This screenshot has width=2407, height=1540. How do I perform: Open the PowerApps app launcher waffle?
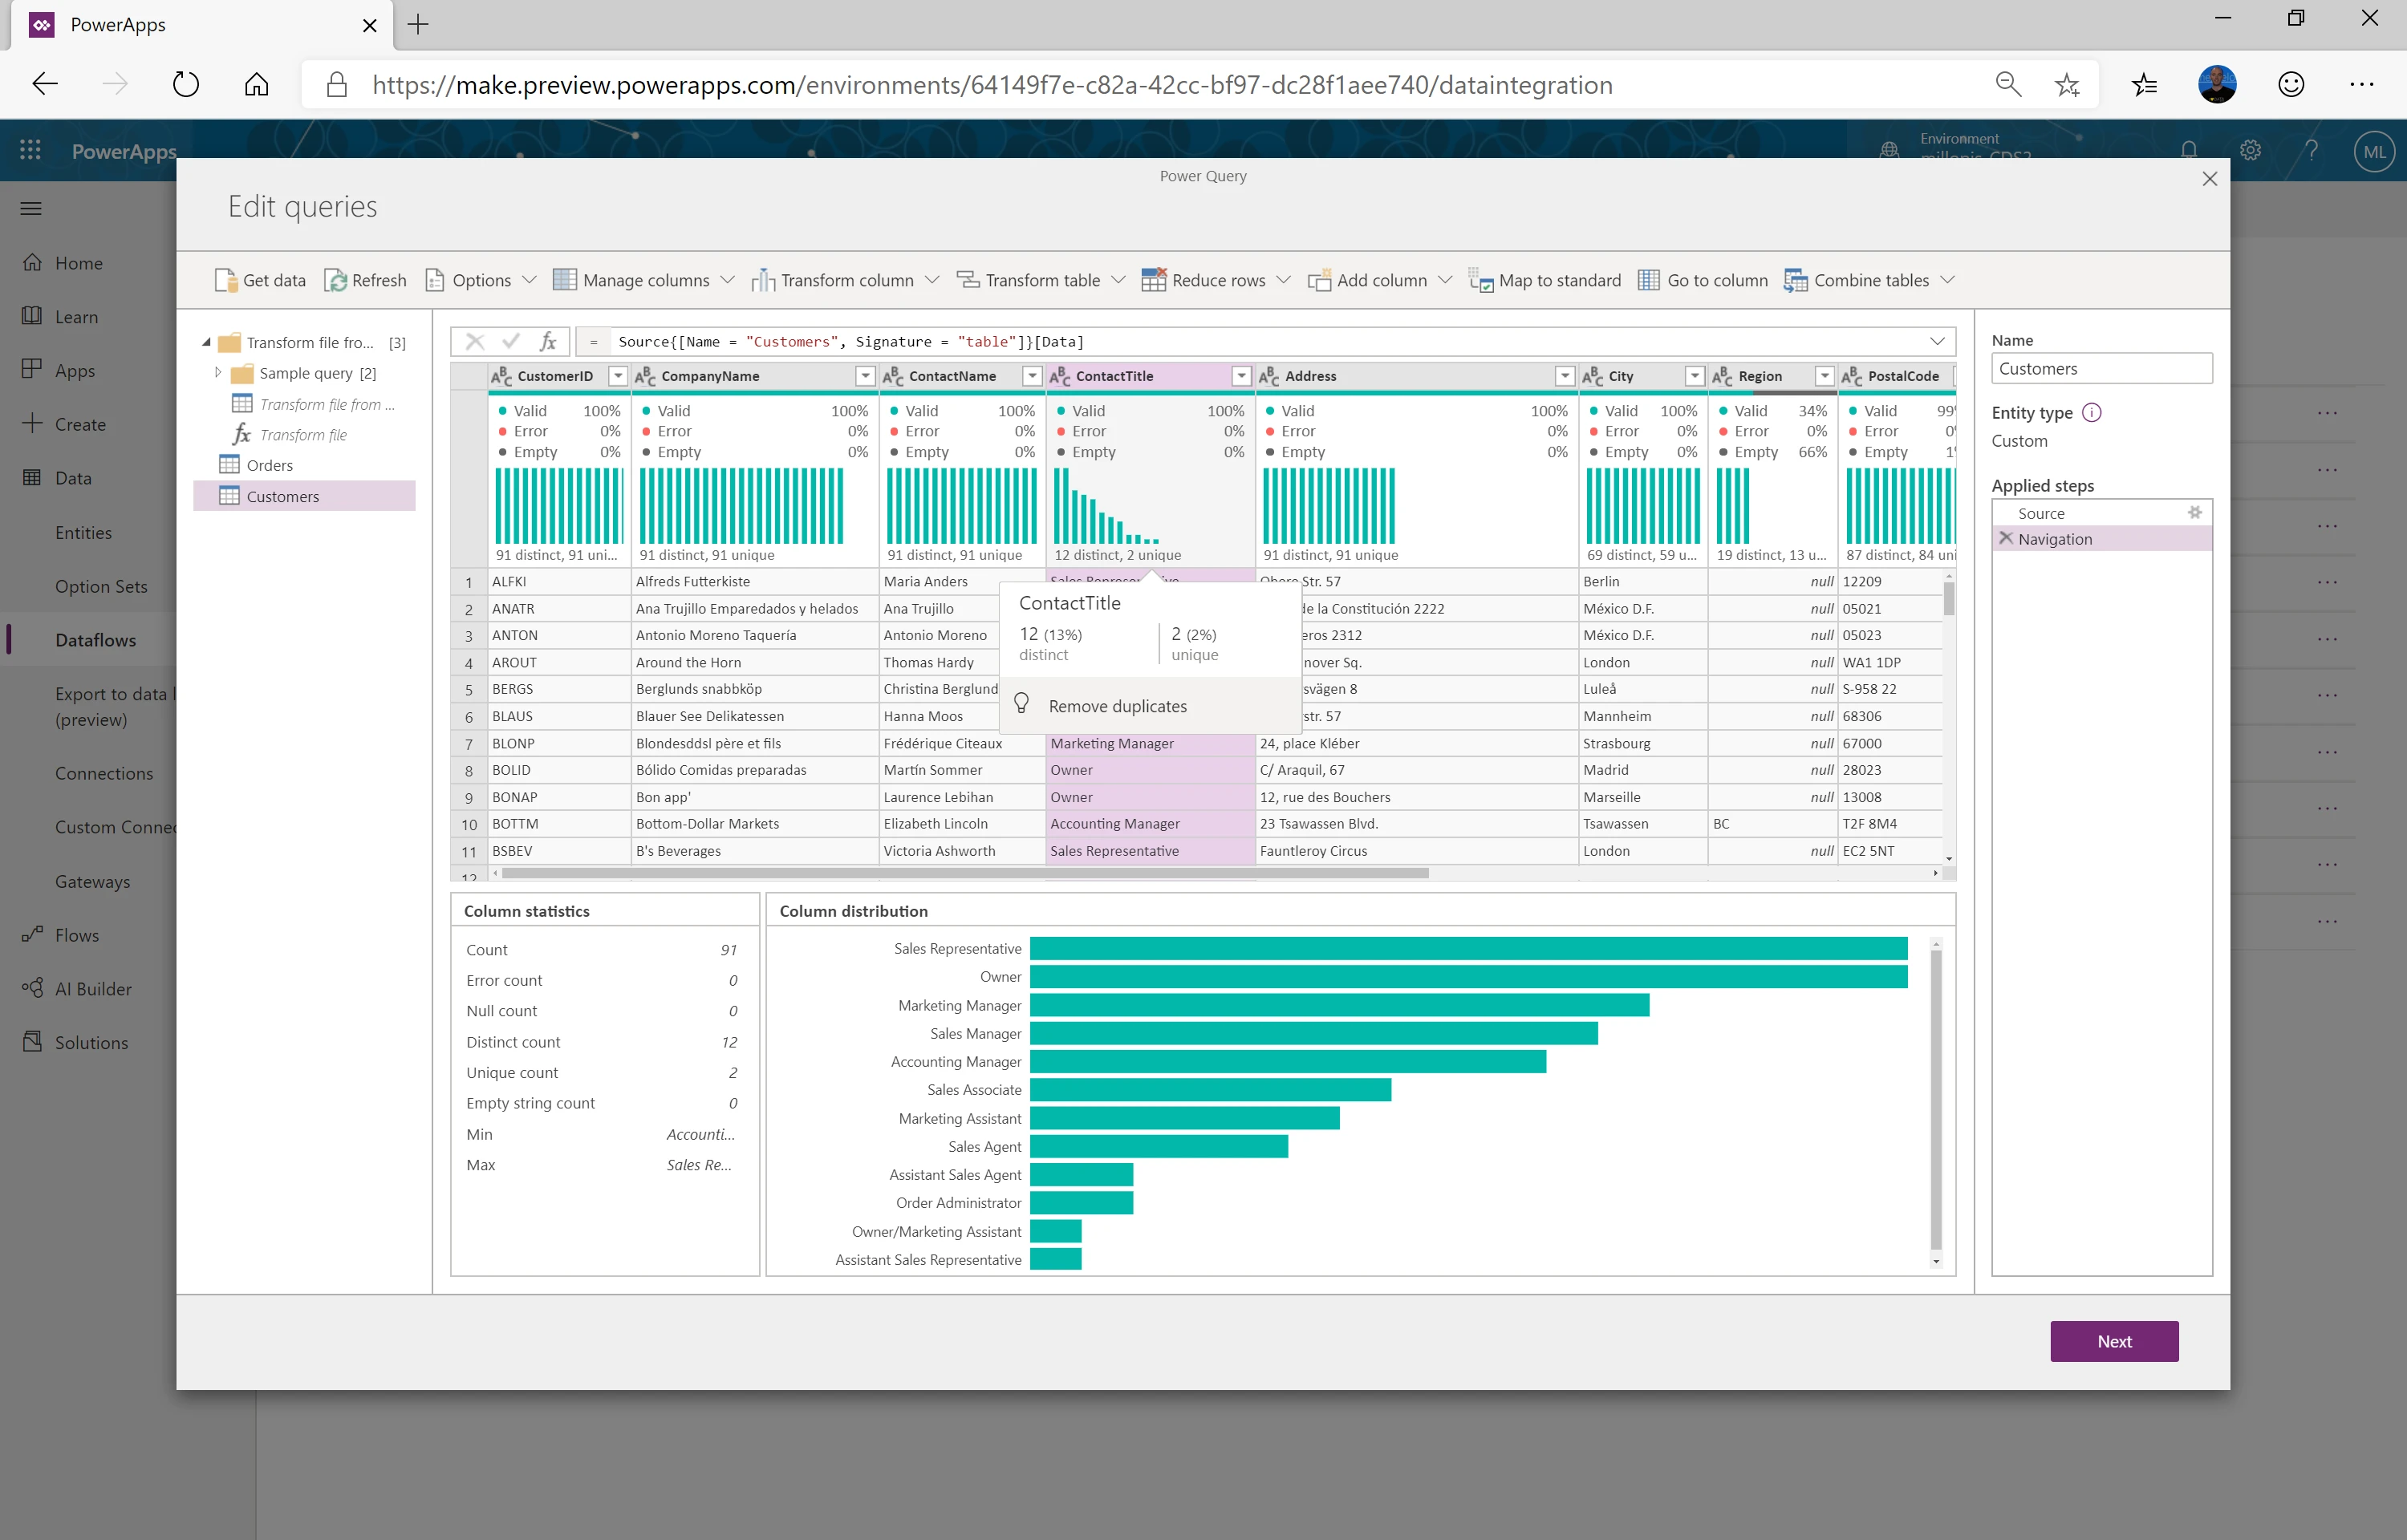point(30,150)
